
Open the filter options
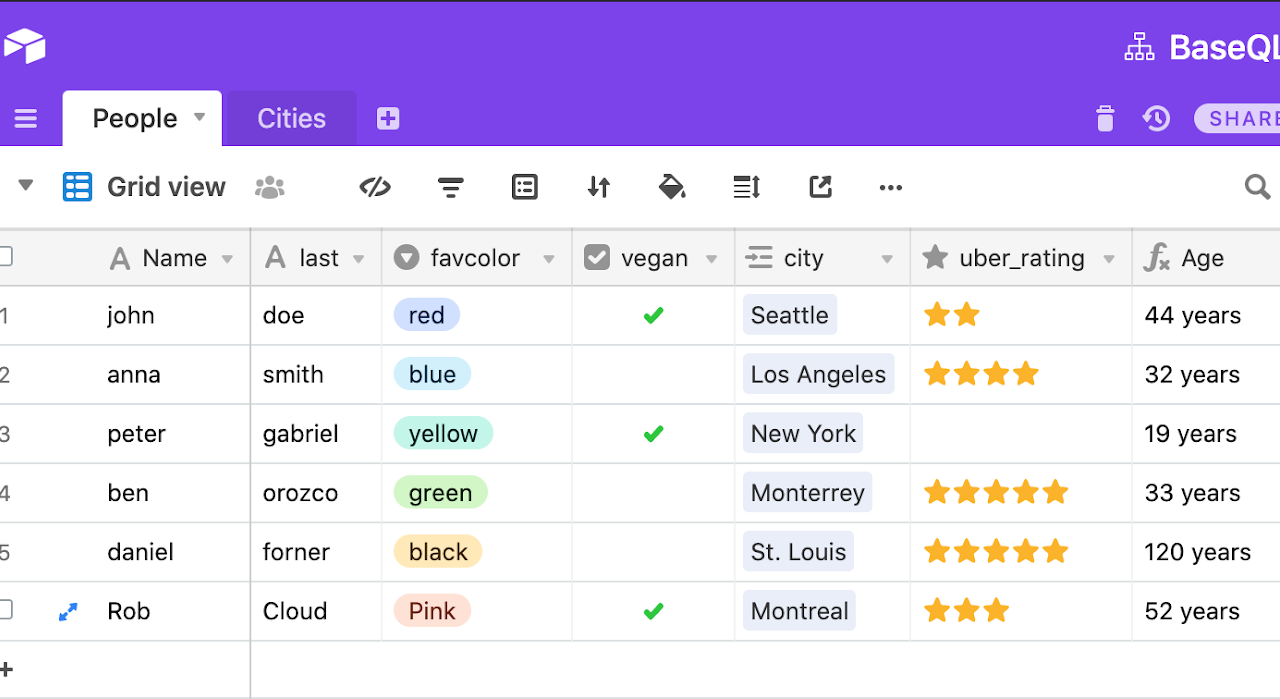click(x=450, y=186)
